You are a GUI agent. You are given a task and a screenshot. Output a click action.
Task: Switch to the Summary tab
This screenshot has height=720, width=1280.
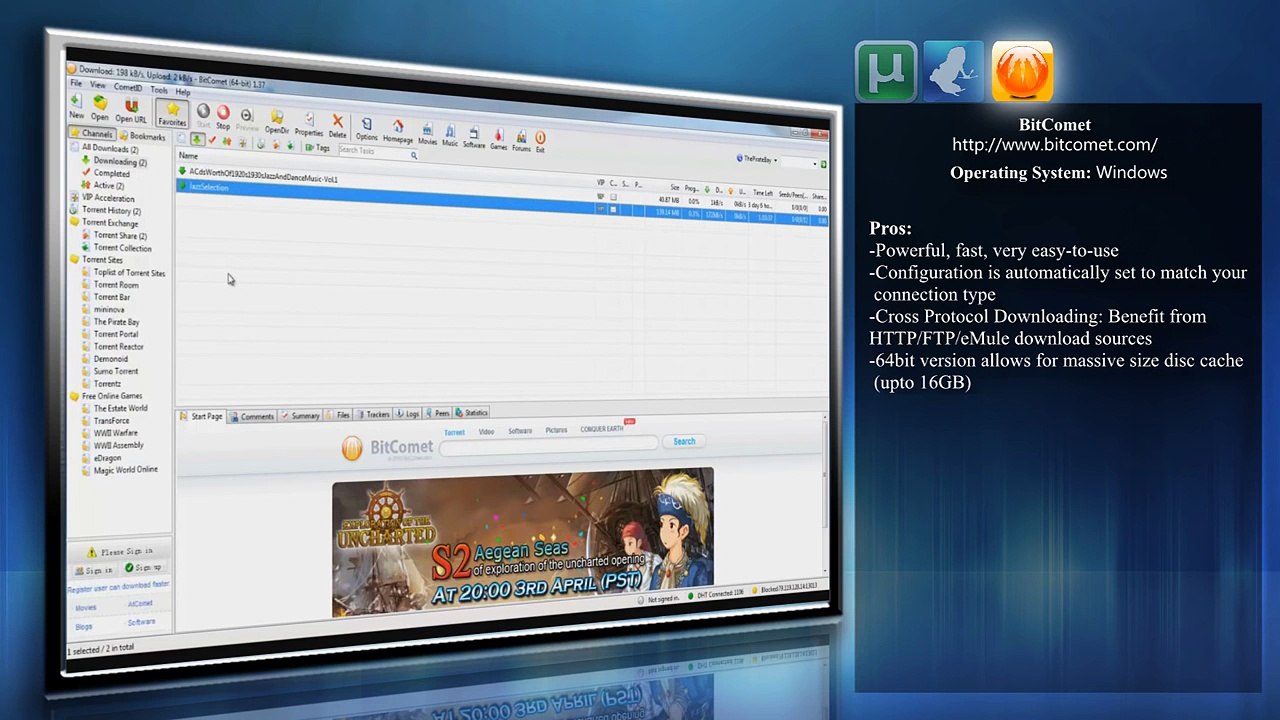pyautogui.click(x=300, y=415)
